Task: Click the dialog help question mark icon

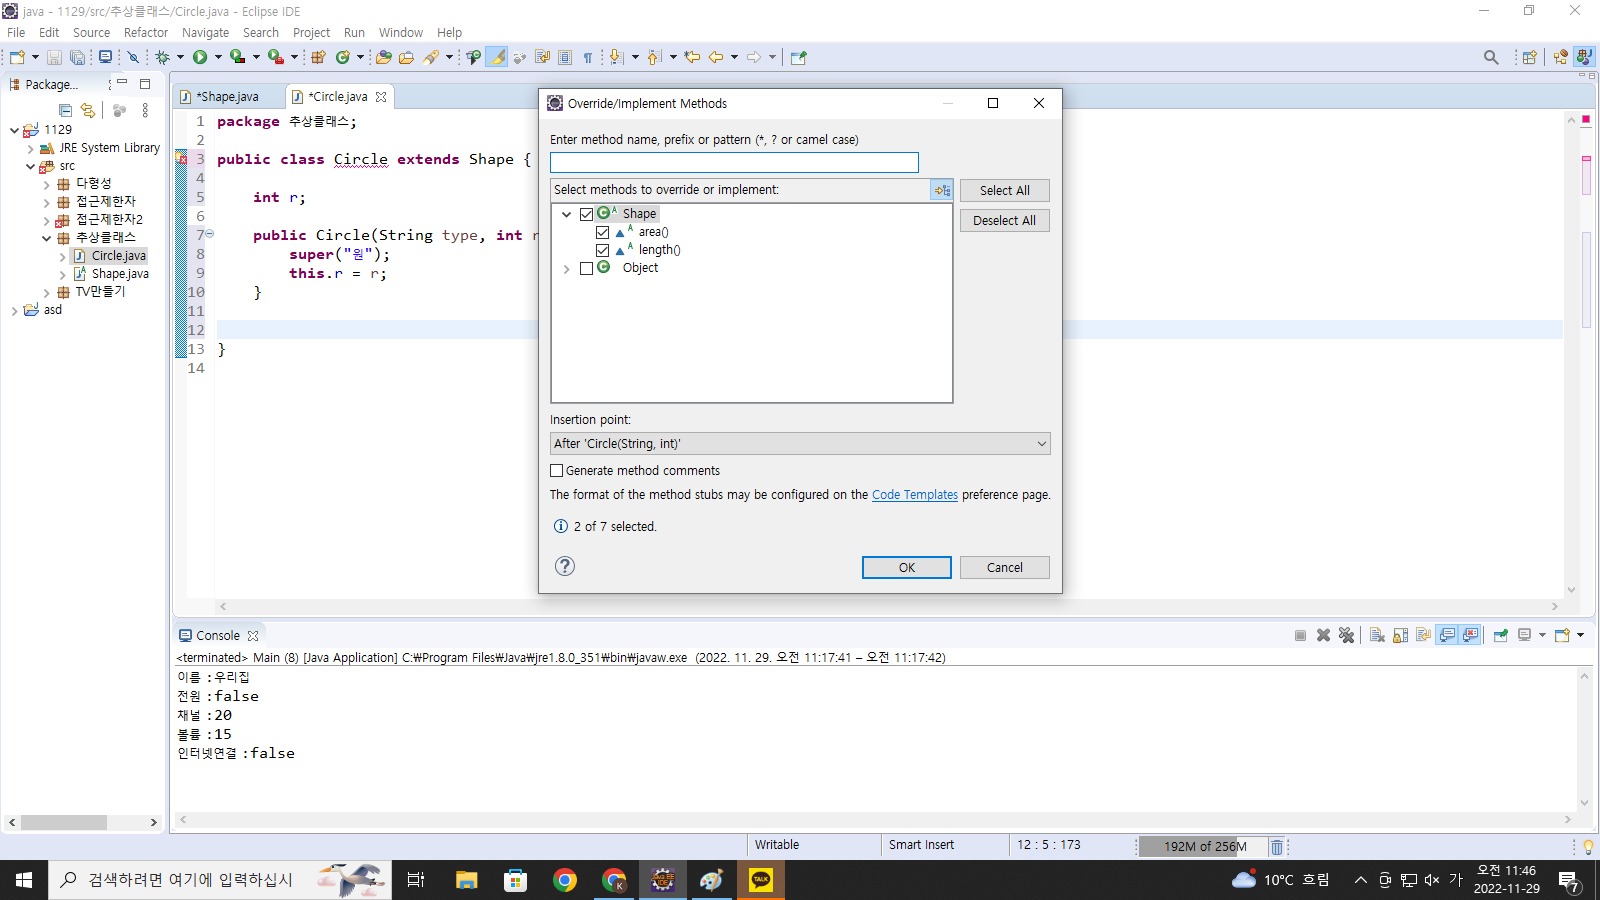Action: pos(565,566)
